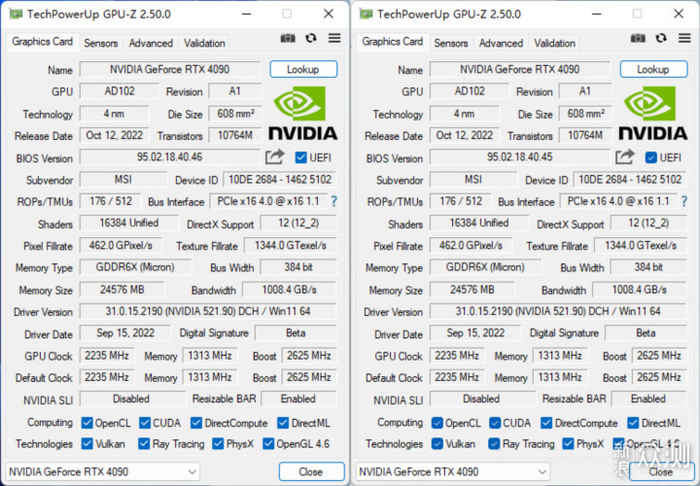Click refresh icon in right GPU-Z window
Viewport: 700px width, 486px height.
(x=661, y=38)
